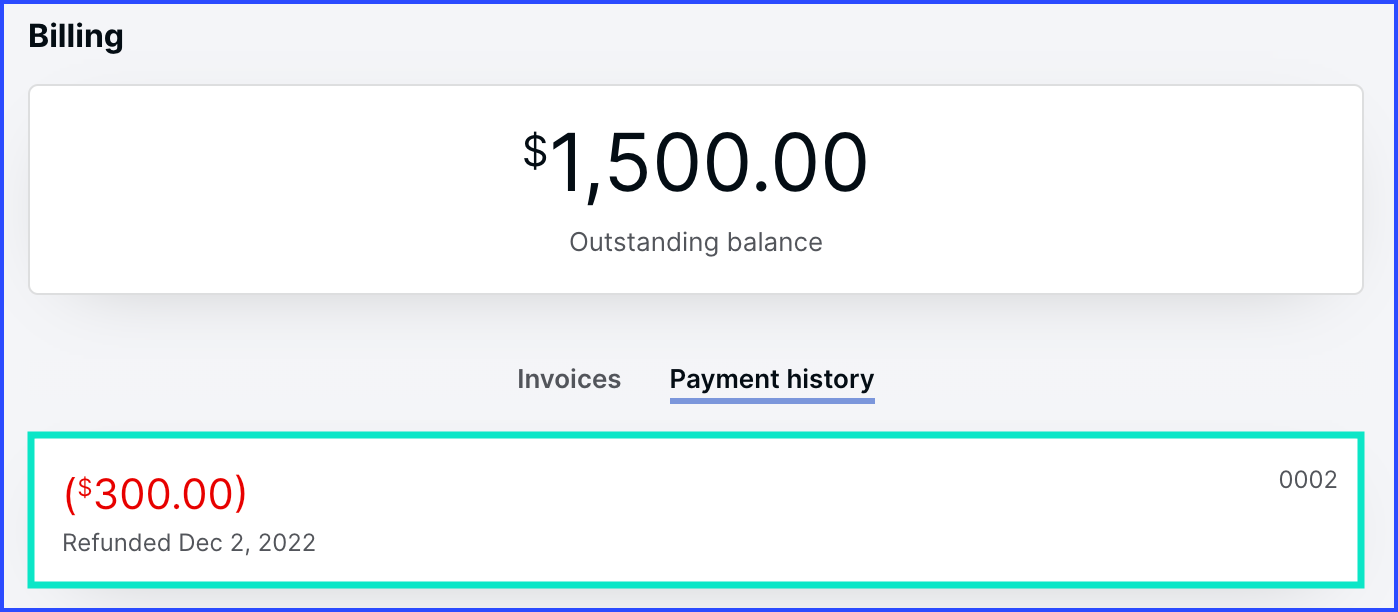The width and height of the screenshot is (1398, 612).
Task: Switch to the Invoices tab
Action: 569,380
